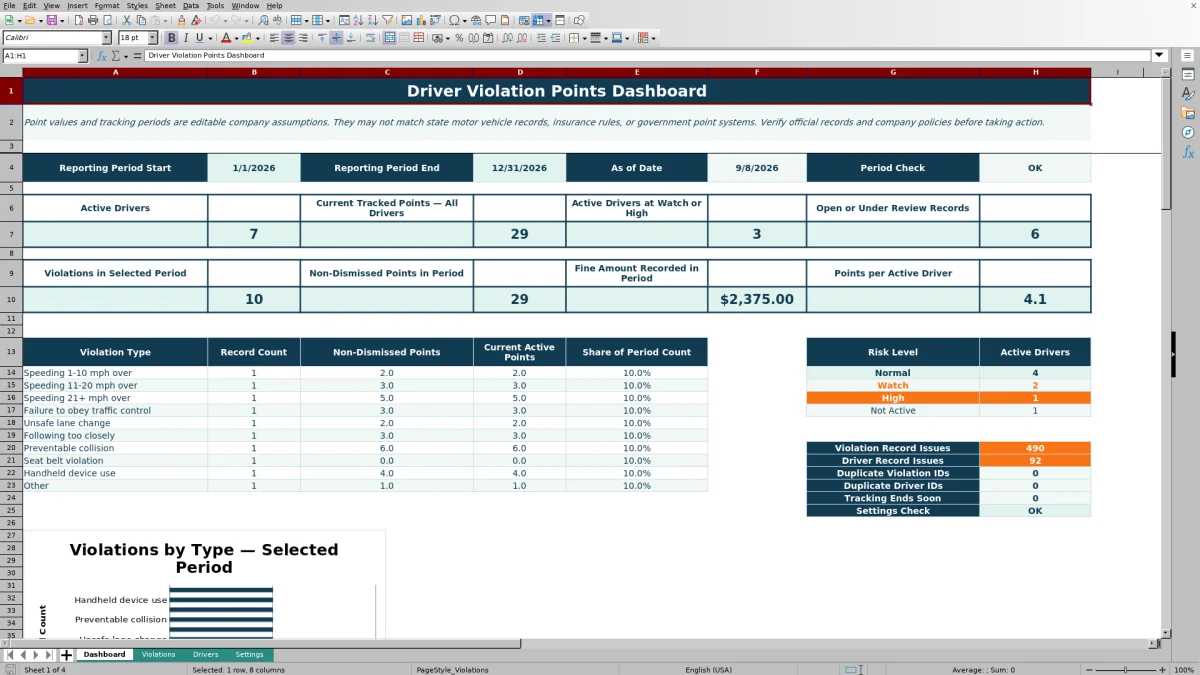Click next sheet navigation arrow
The image size is (1200, 675).
(x=36, y=655)
